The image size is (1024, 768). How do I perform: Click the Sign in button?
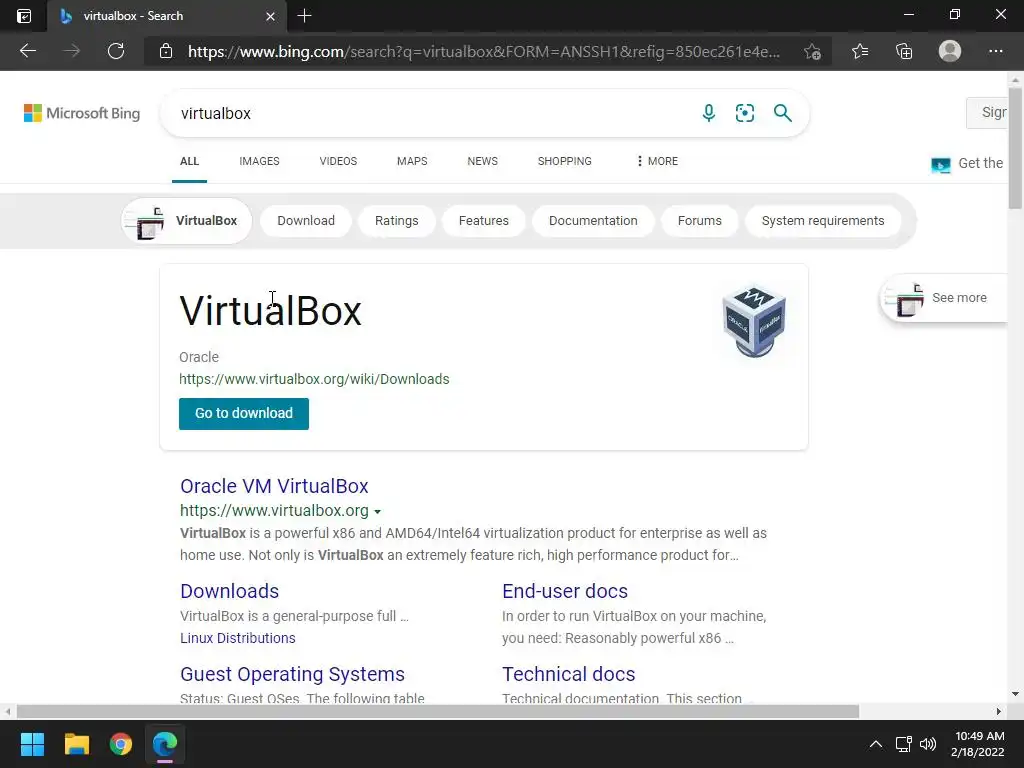(987, 112)
